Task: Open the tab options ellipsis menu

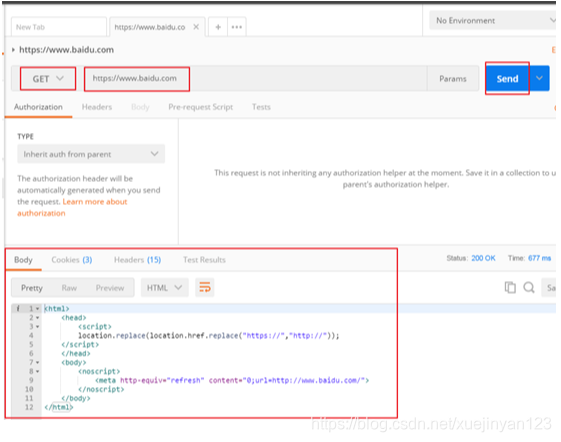Action: (x=236, y=27)
